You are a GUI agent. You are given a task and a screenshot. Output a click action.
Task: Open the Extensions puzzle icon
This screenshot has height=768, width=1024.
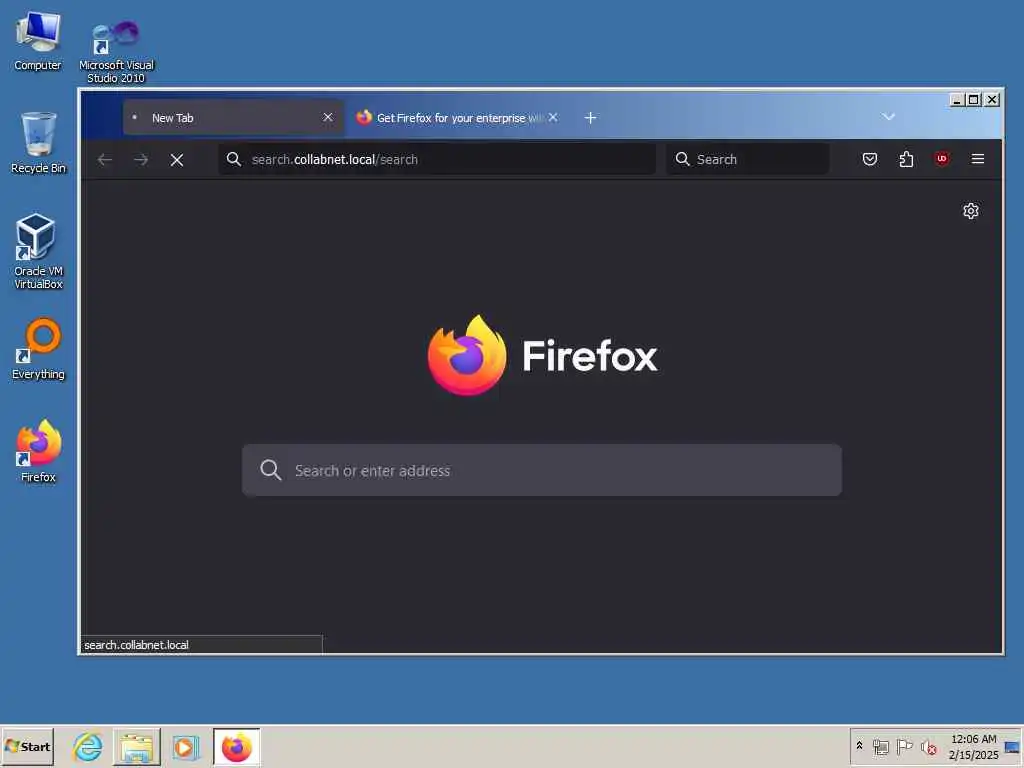pos(906,159)
